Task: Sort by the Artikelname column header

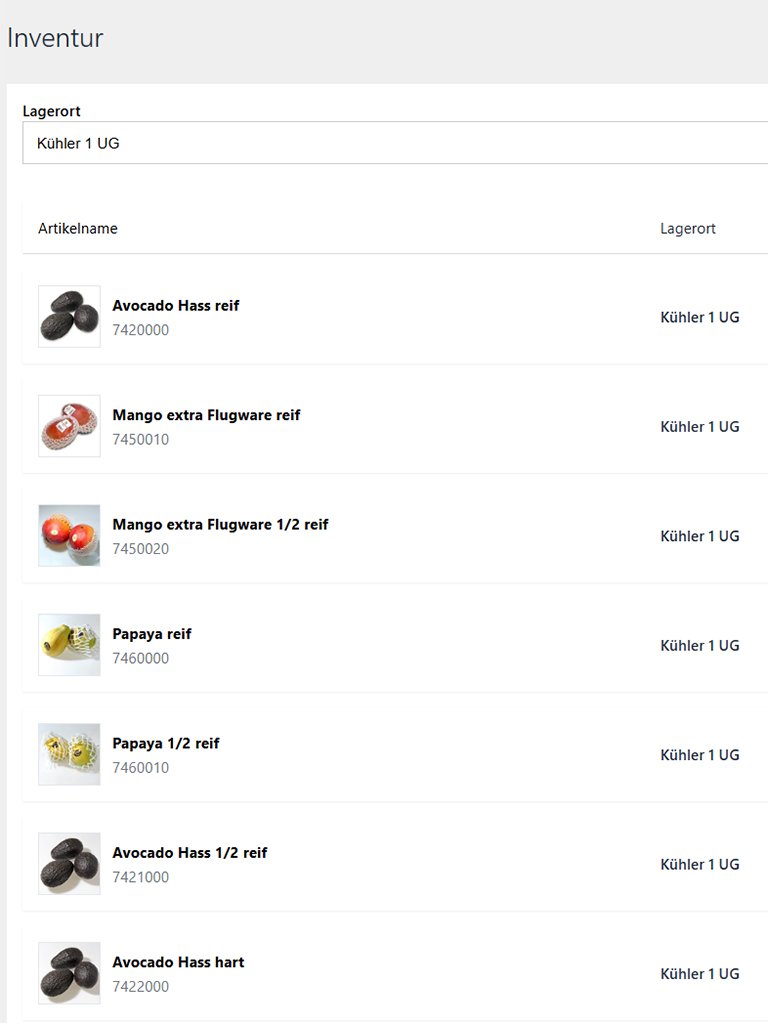Action: click(x=78, y=229)
